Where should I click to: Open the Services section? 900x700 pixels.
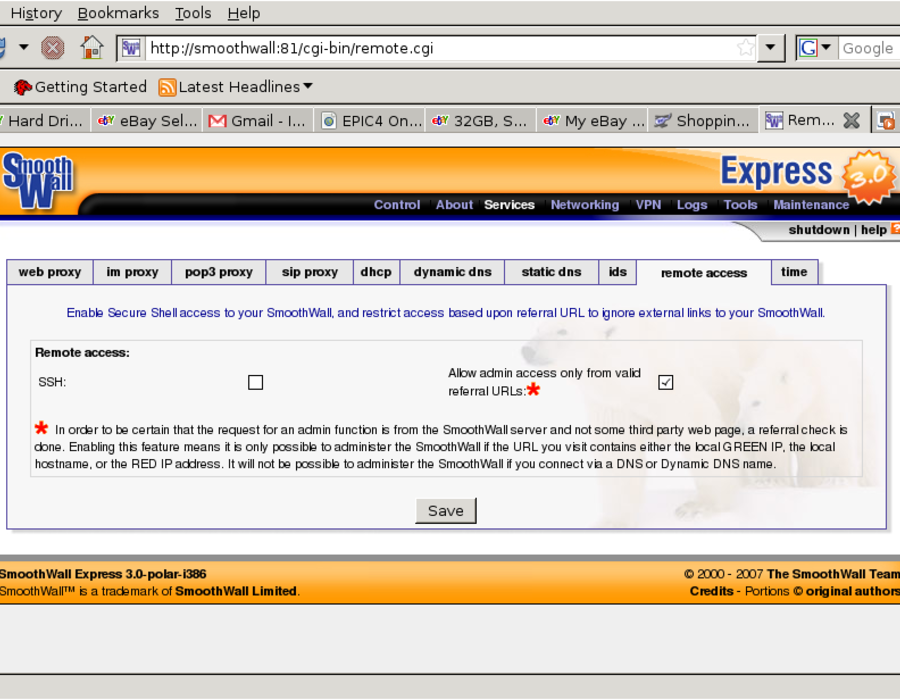coord(509,205)
